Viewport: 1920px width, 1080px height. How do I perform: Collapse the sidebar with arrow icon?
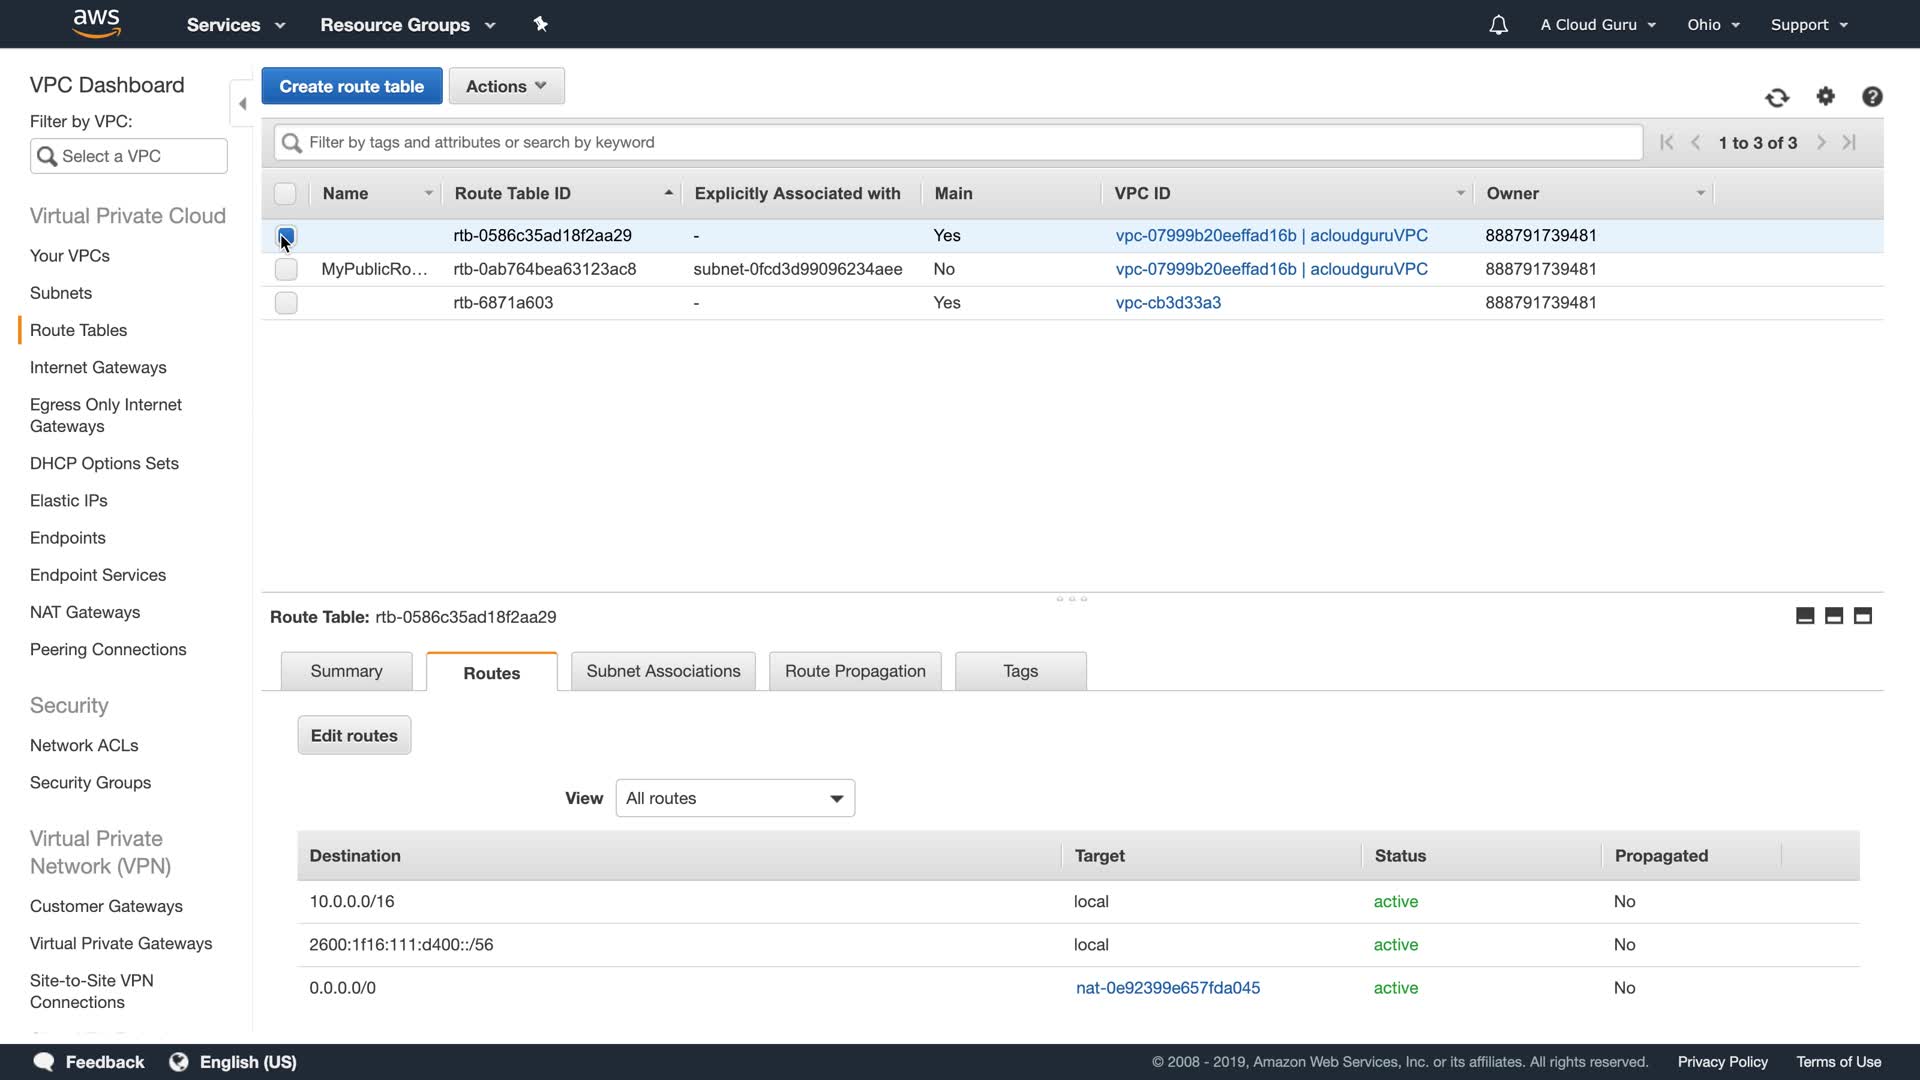(242, 103)
